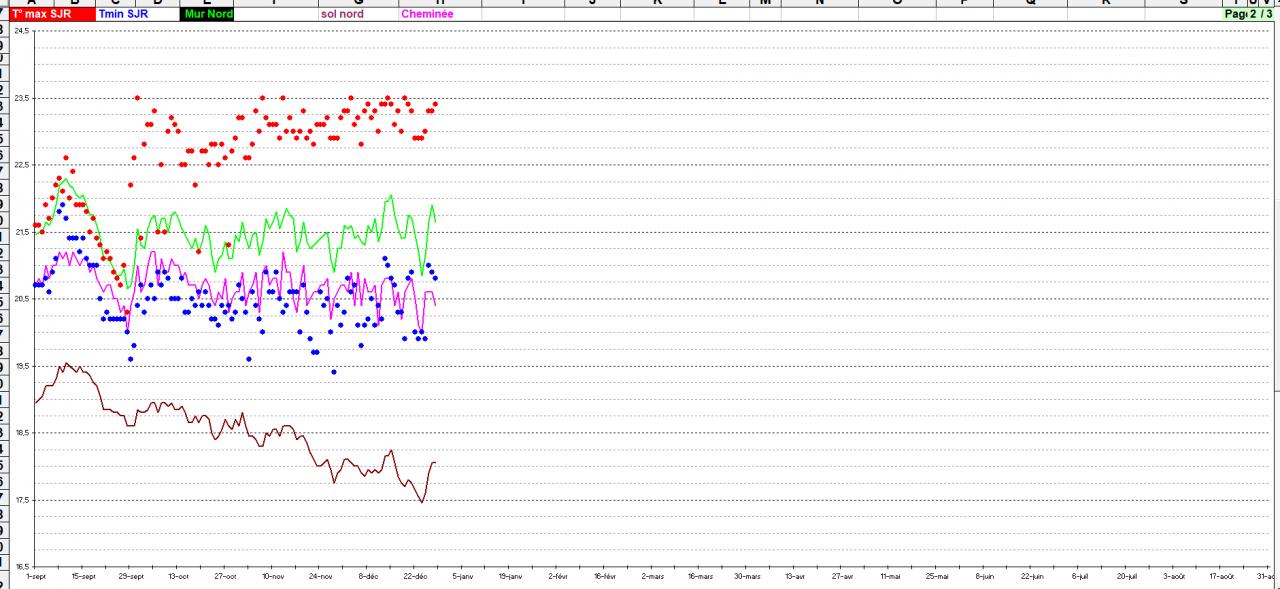Click the 16,5 vertical axis label
Screen dimensions: 1280x589
24,566
